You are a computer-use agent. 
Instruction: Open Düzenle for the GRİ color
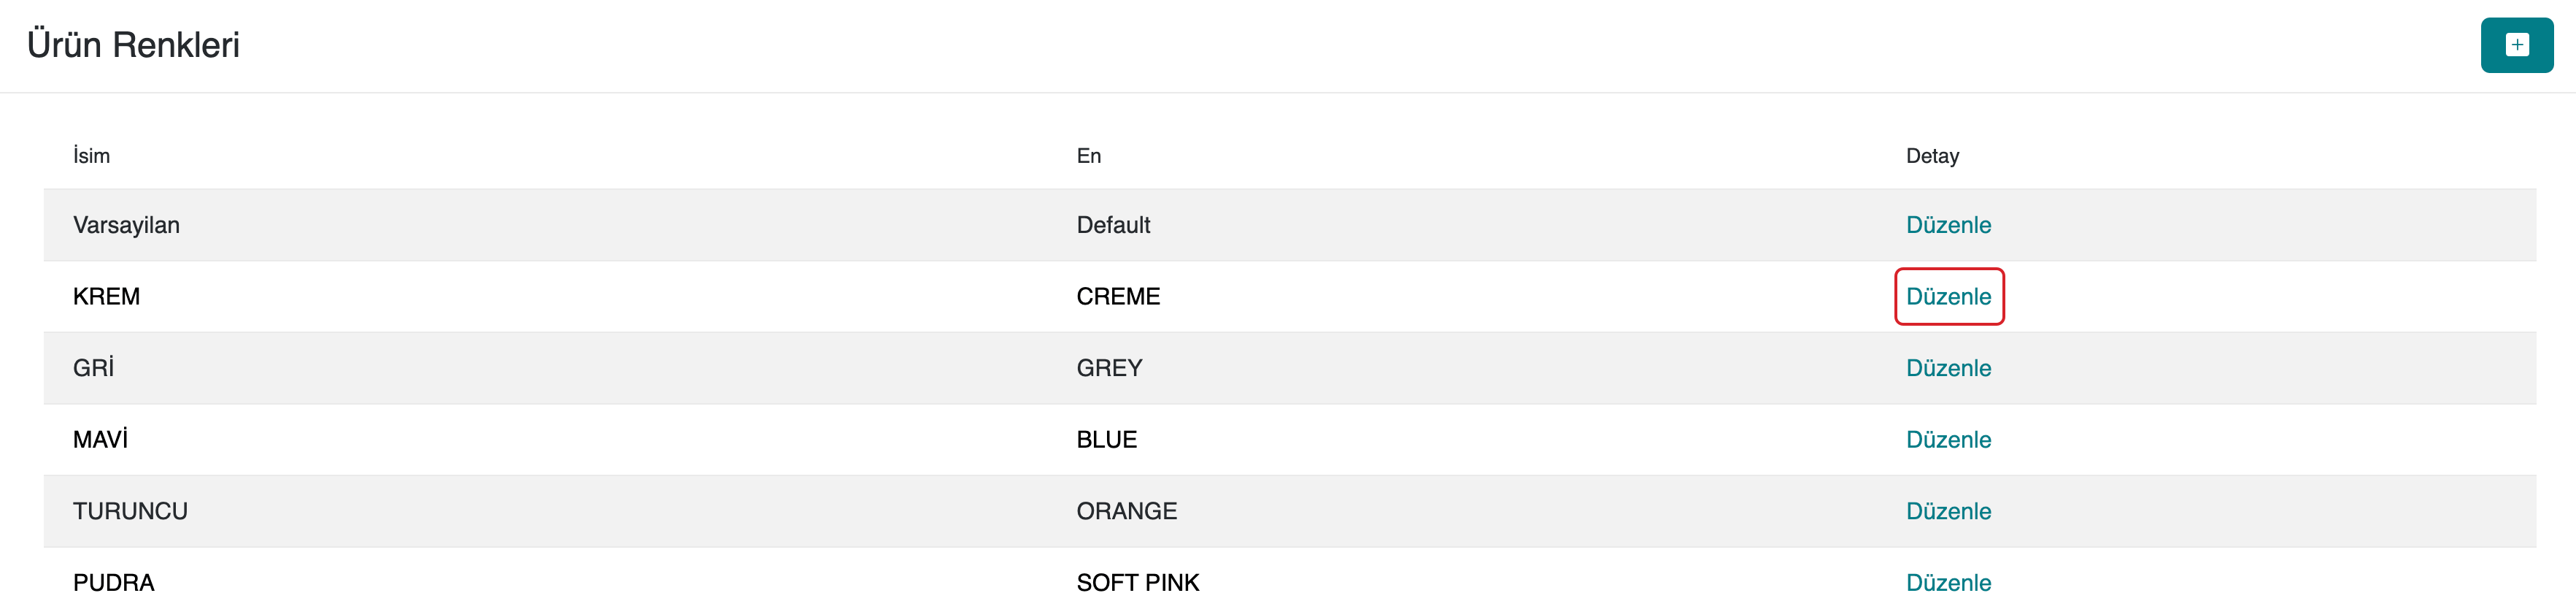[1948, 368]
